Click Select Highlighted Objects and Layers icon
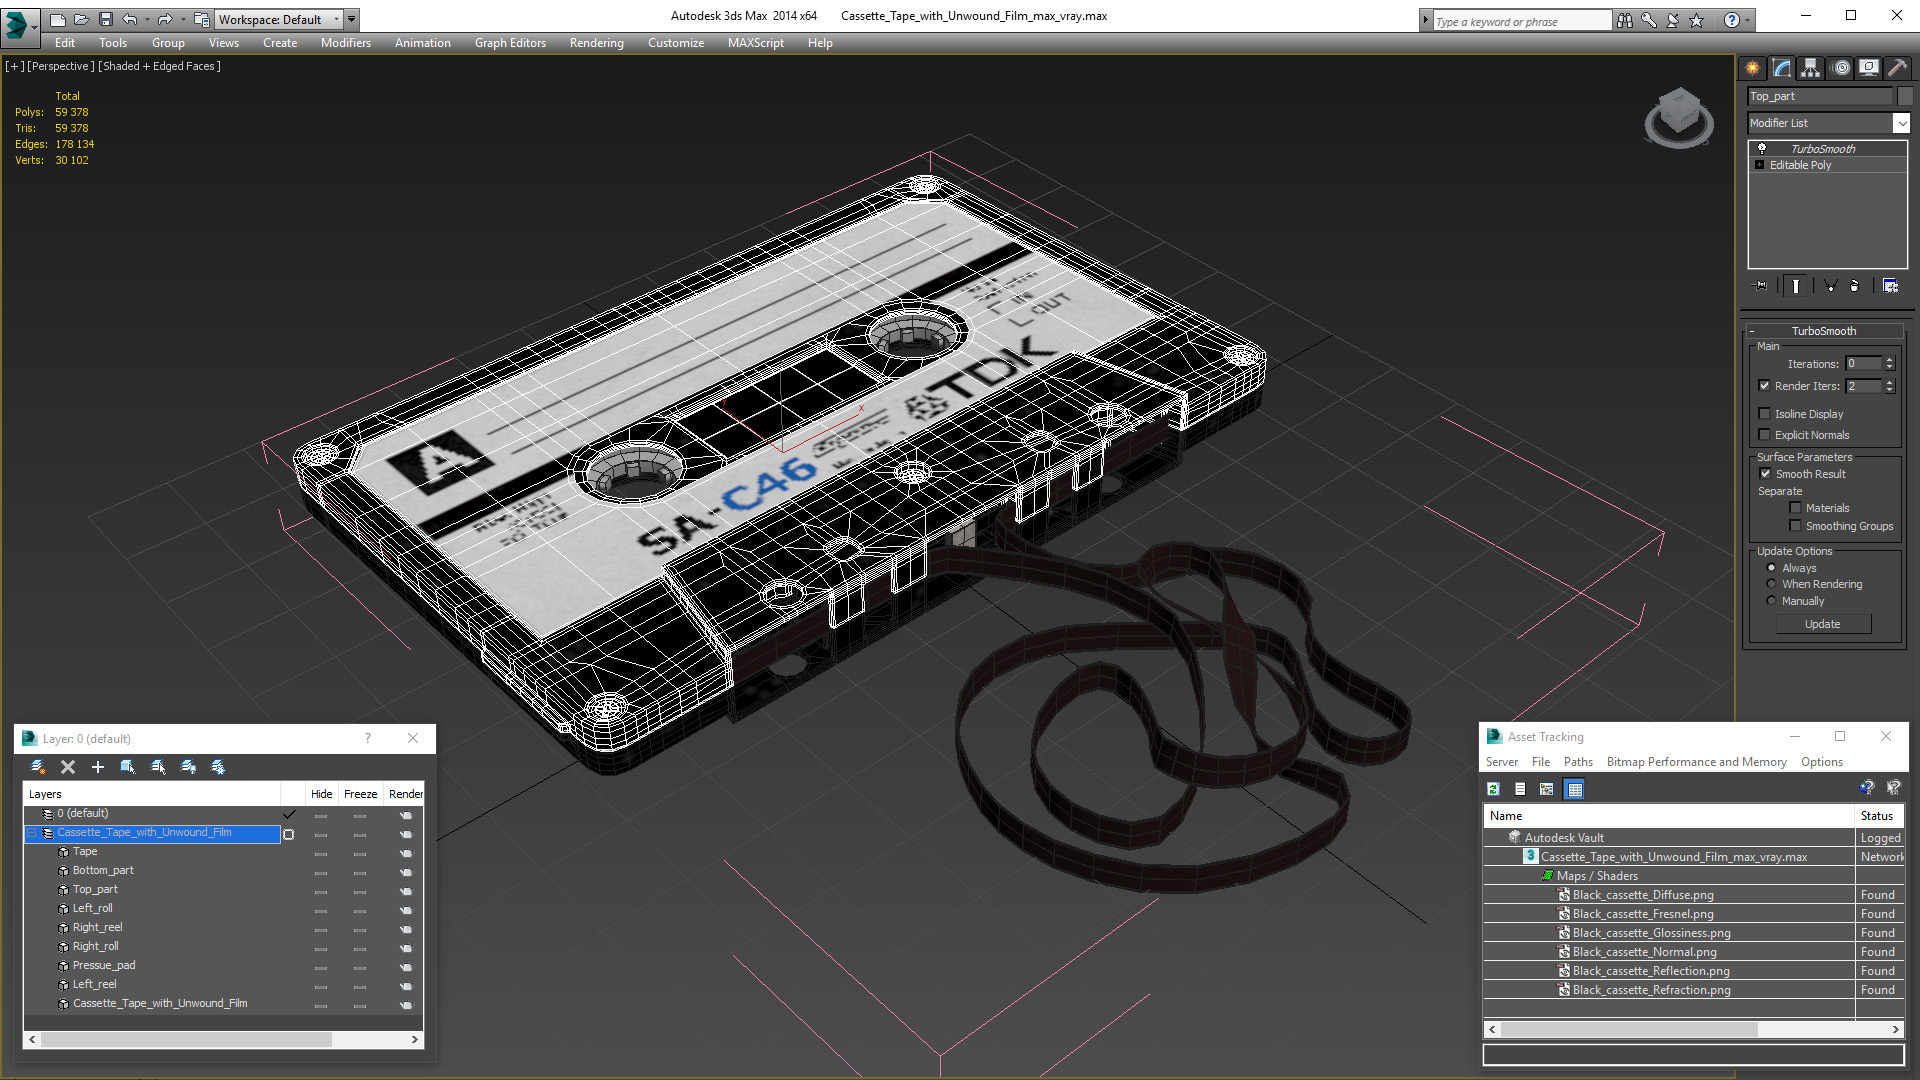 (128, 767)
